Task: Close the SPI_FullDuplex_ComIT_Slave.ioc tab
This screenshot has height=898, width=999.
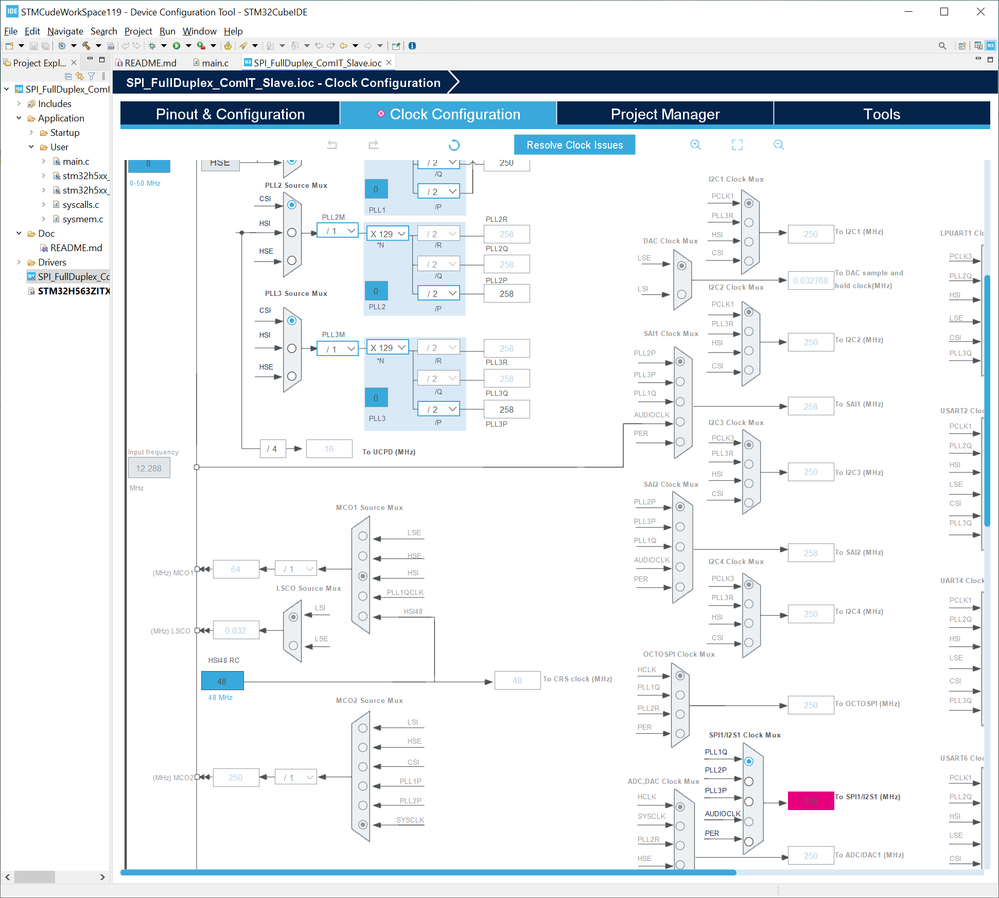Action: point(389,62)
